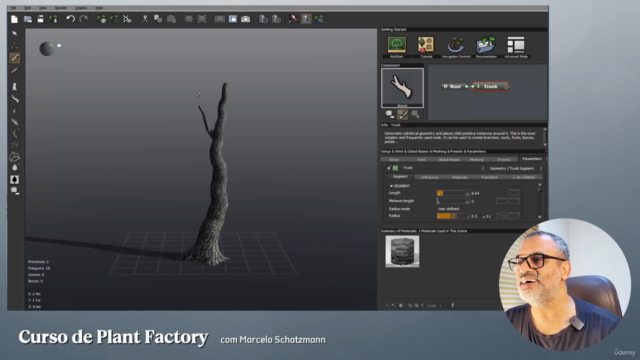Select the polygon mesh tool in sidebar
Image resolution: width=640 pixels, height=360 pixels.
pyautogui.click(x=15, y=156)
